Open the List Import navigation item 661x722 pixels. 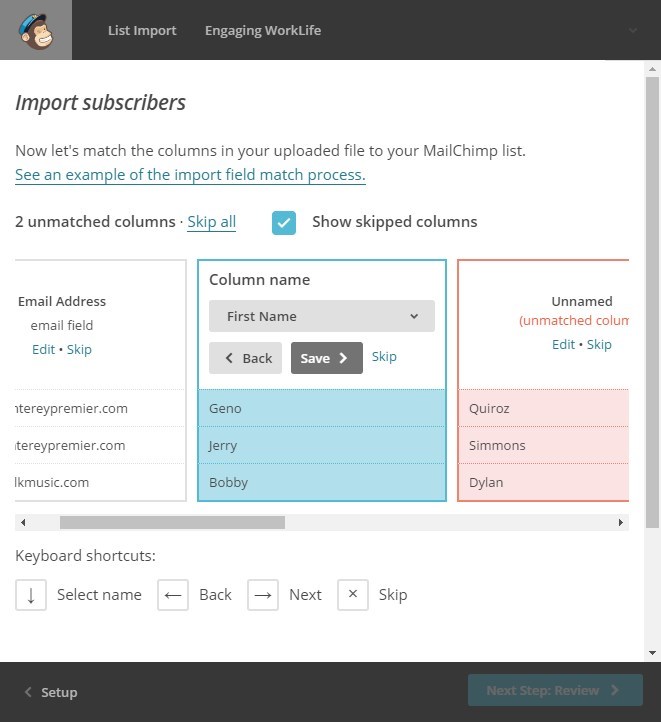pos(142,30)
